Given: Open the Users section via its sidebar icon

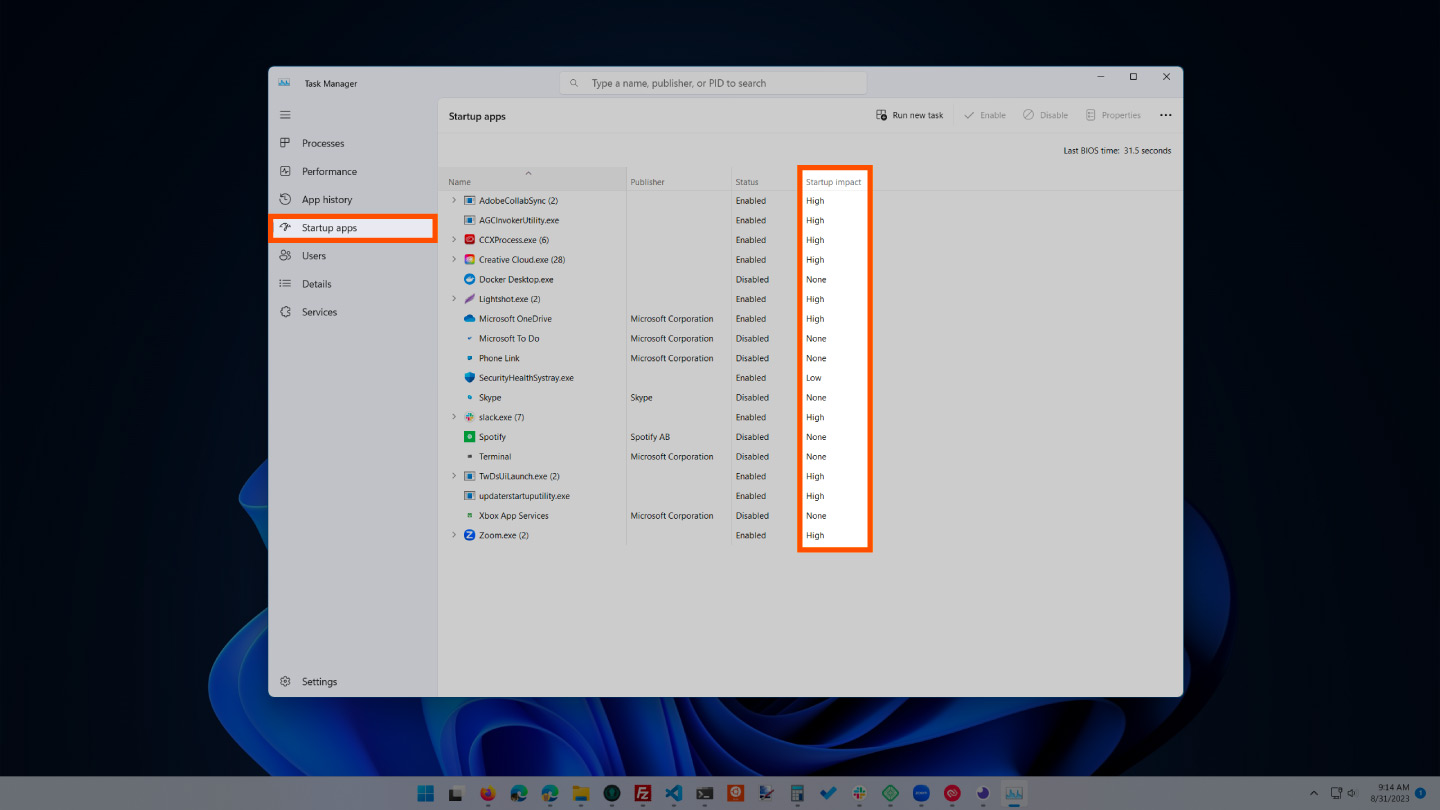Looking at the screenshot, I should click(x=285, y=255).
